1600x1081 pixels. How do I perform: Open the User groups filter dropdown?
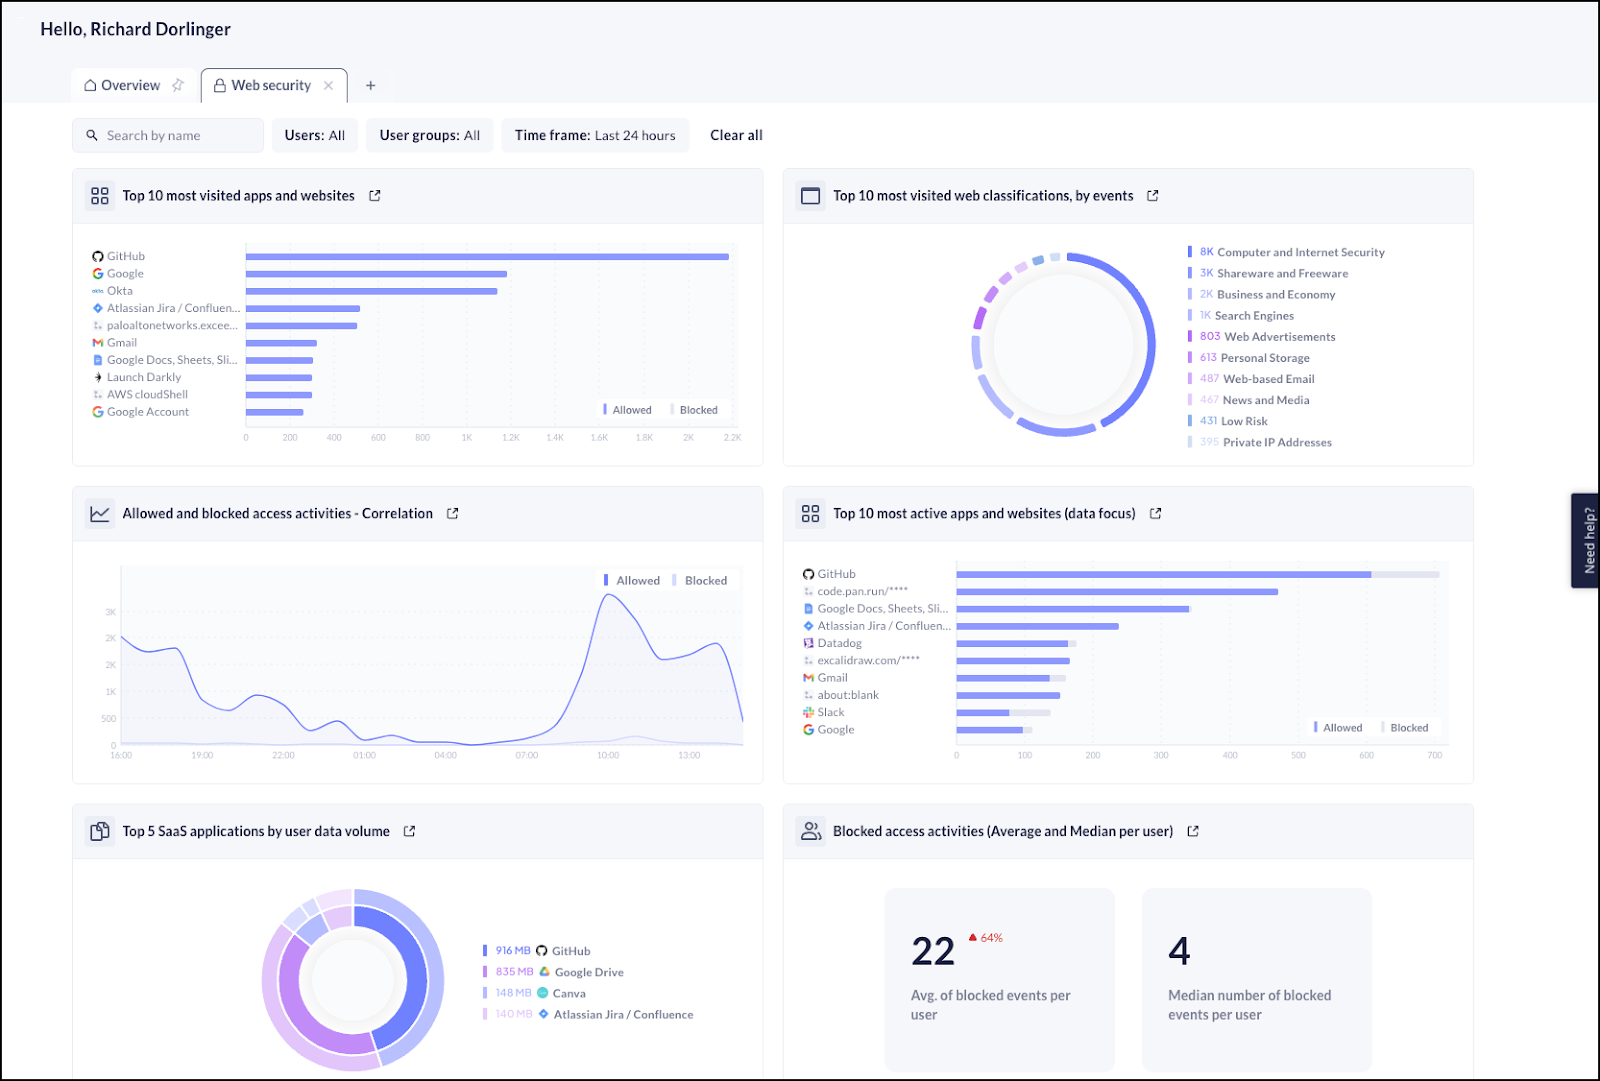(x=429, y=135)
